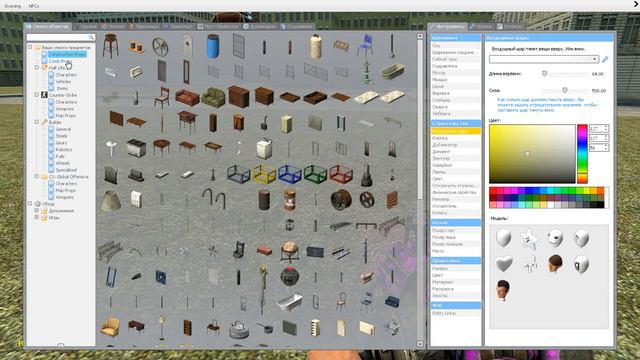Screen dimensions: 640x360
Task: Spawn the globe on stand prop
Action: tap(290, 251)
